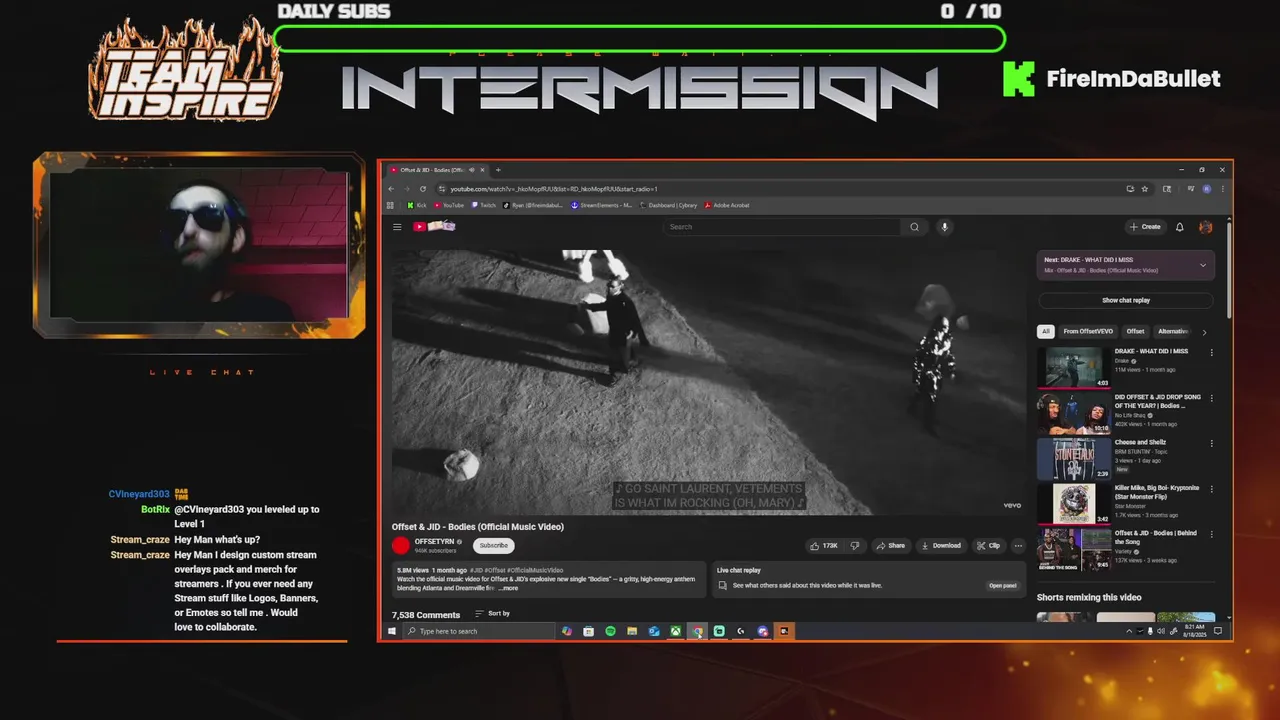Start voice search with the microphone icon
Viewport: 1280px width, 720px height.
tap(944, 227)
